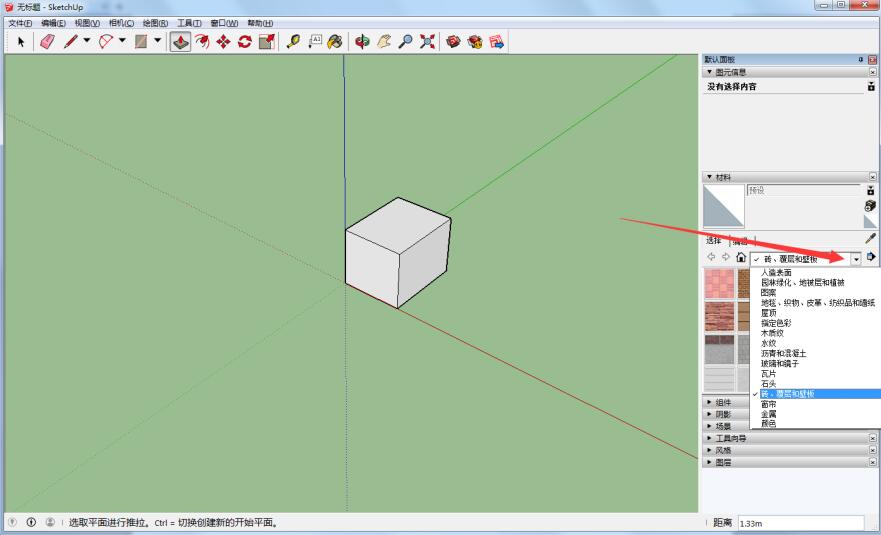Choose the Rotate tool in the toolbar
This screenshot has height=535, width=881.
pyautogui.click(x=245, y=41)
